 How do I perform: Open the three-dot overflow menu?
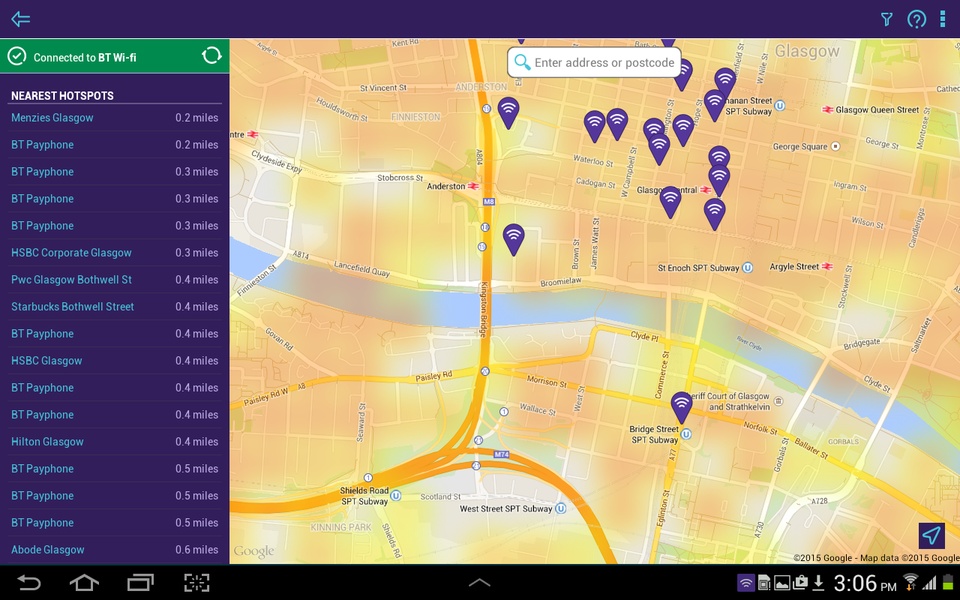(x=942, y=19)
